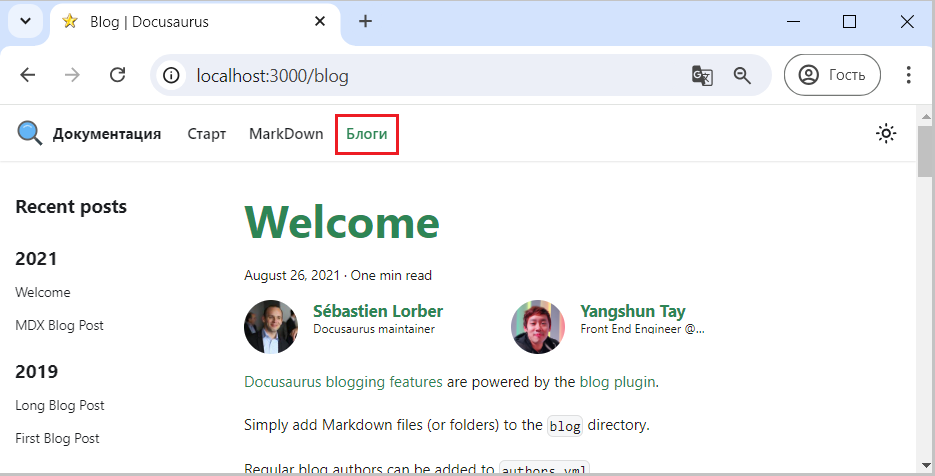Select the Blog | Docusaurus browser tab
The image size is (935, 476).
pos(195,23)
